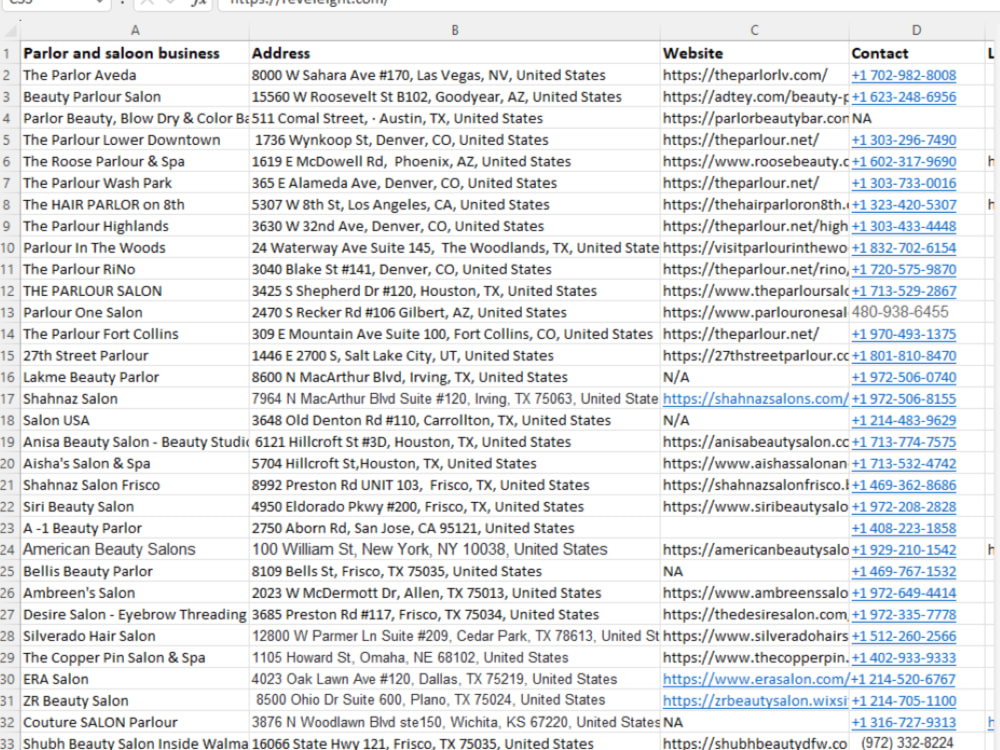The width and height of the screenshot is (1000, 750).
Task: Select the 'Parlor and saloon business' header cell
Action: 135,53
